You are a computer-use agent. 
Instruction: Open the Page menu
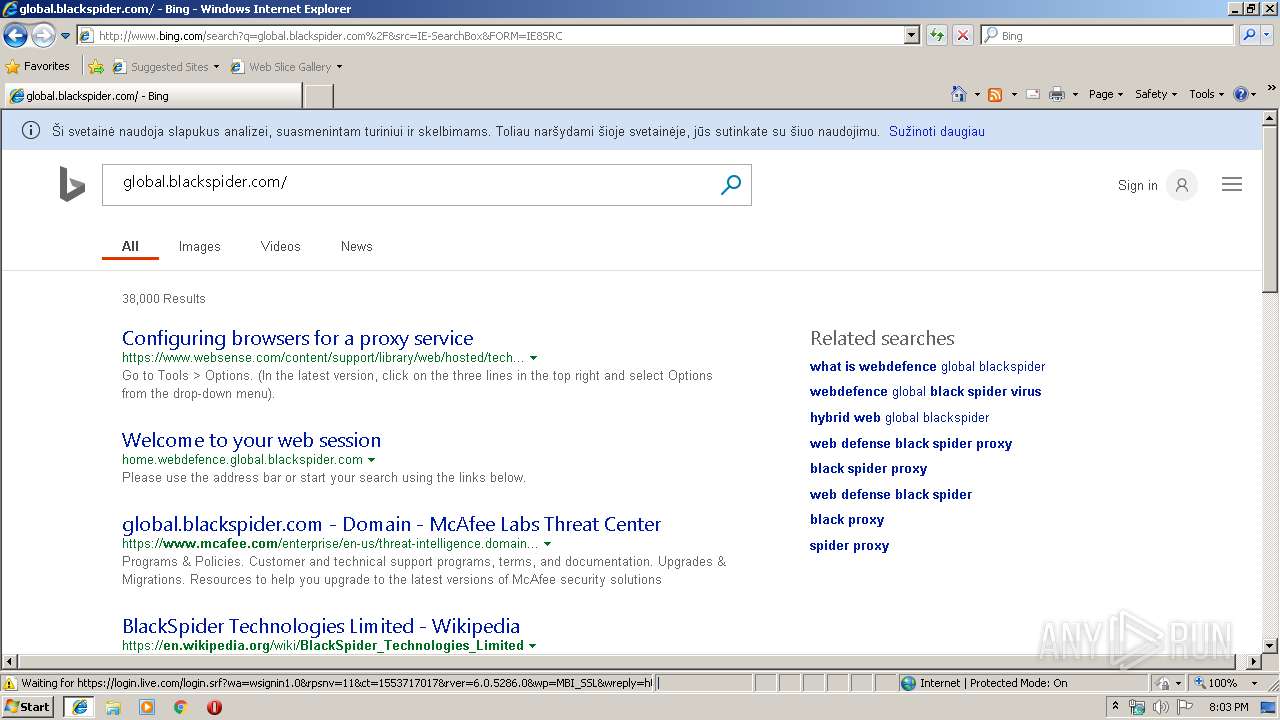point(1105,94)
